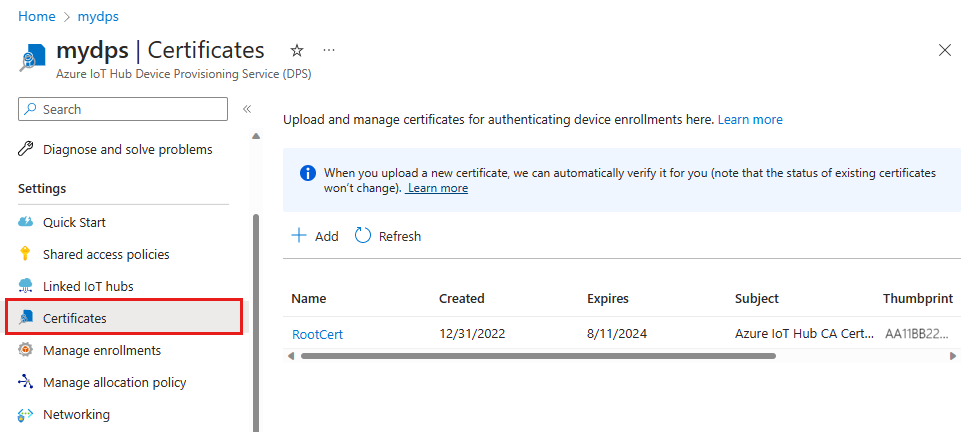Open the RootCert certificate link

[x=317, y=334]
